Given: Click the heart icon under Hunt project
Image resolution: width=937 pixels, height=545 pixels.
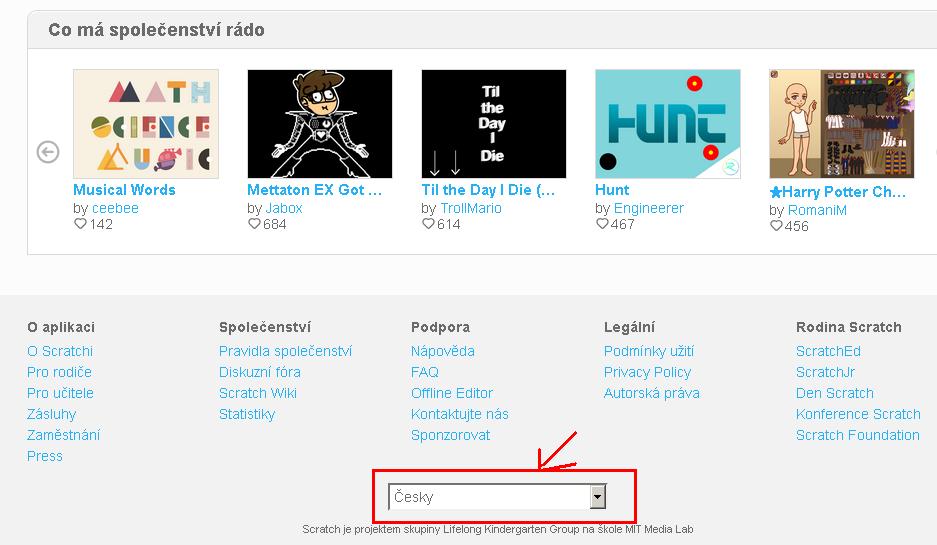Looking at the screenshot, I should 602,224.
